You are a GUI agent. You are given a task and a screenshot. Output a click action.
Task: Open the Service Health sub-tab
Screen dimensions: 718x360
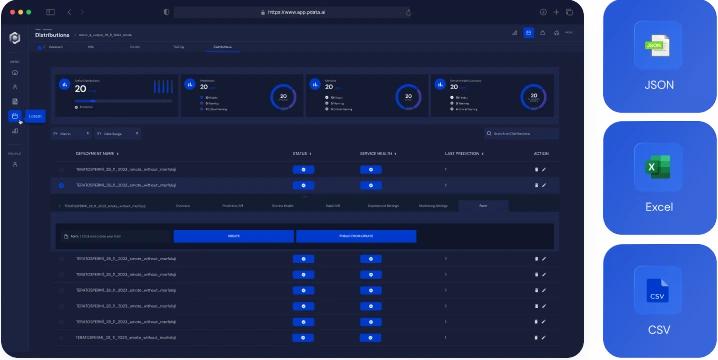(283, 206)
